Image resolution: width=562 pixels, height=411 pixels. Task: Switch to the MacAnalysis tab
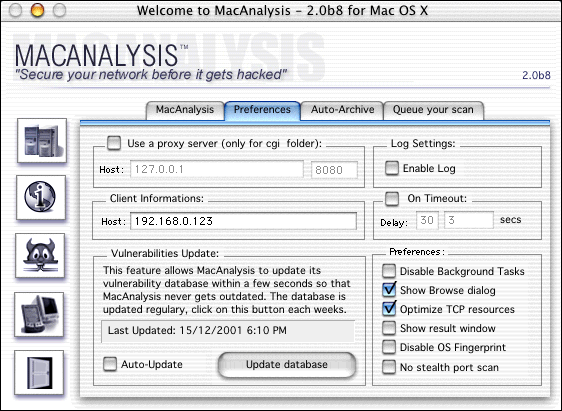pos(185,110)
